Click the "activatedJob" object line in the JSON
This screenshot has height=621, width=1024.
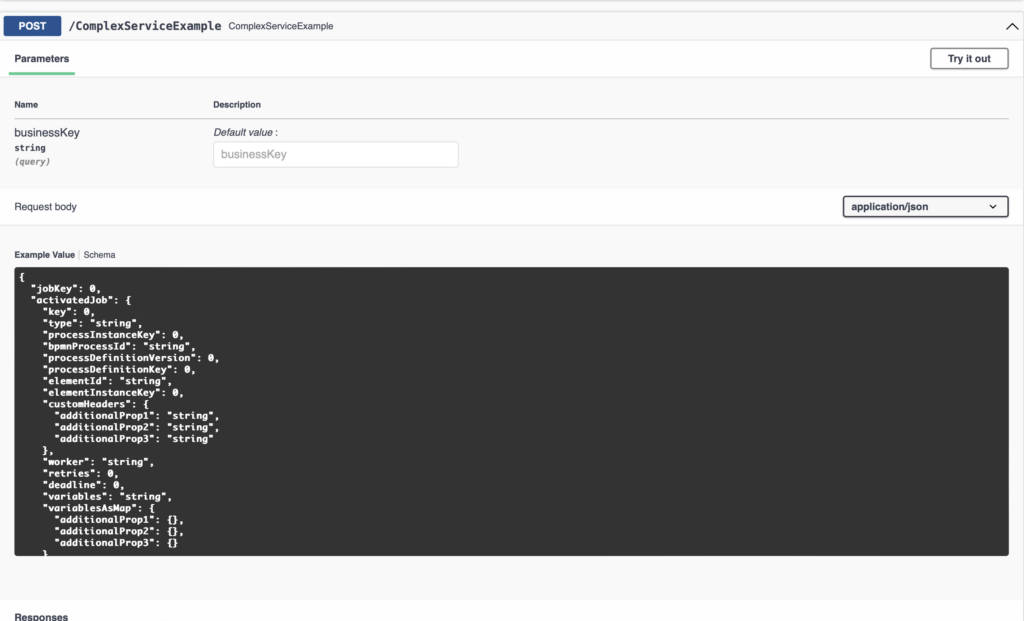tap(81, 300)
